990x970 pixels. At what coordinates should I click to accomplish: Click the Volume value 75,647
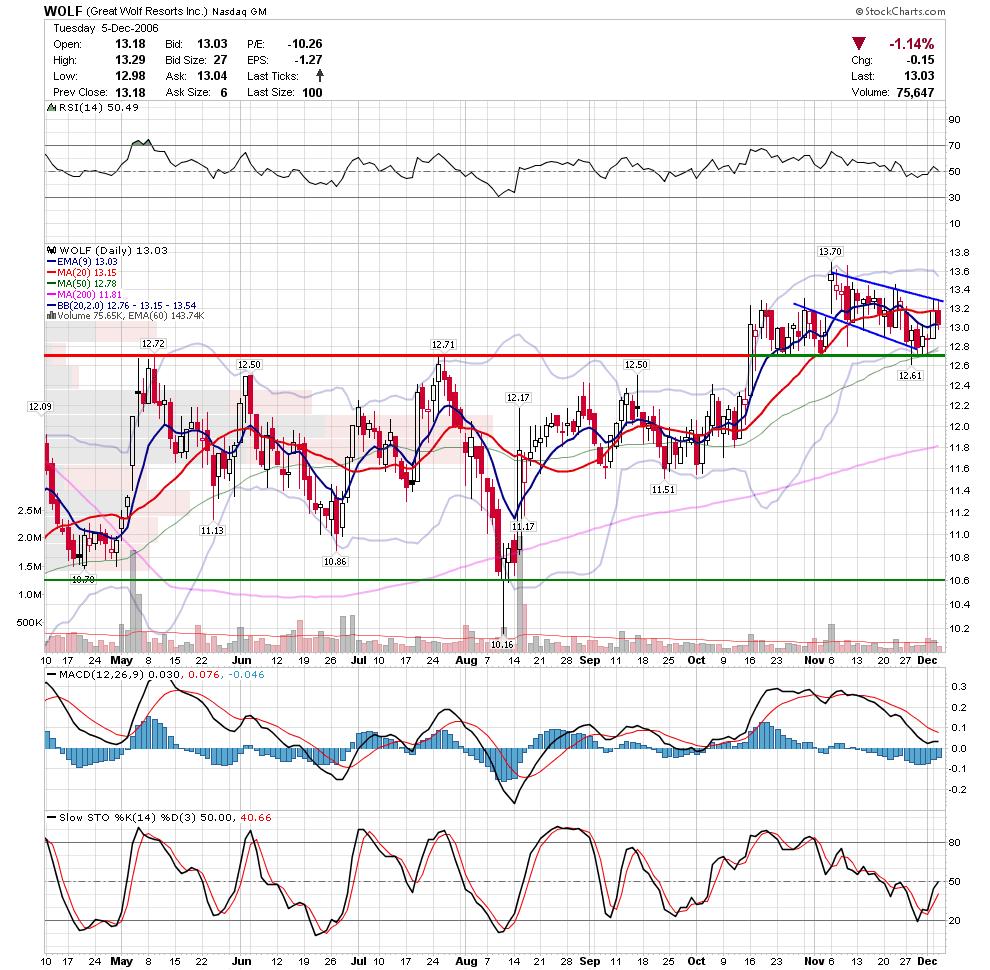click(915, 92)
